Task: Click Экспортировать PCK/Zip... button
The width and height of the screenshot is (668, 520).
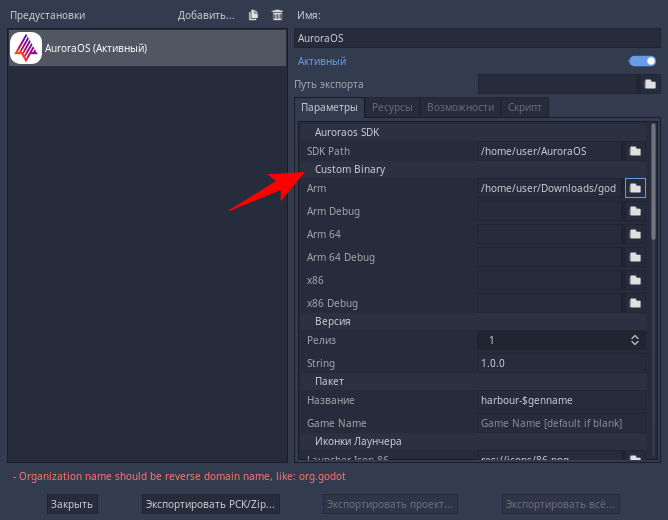Action: point(210,504)
